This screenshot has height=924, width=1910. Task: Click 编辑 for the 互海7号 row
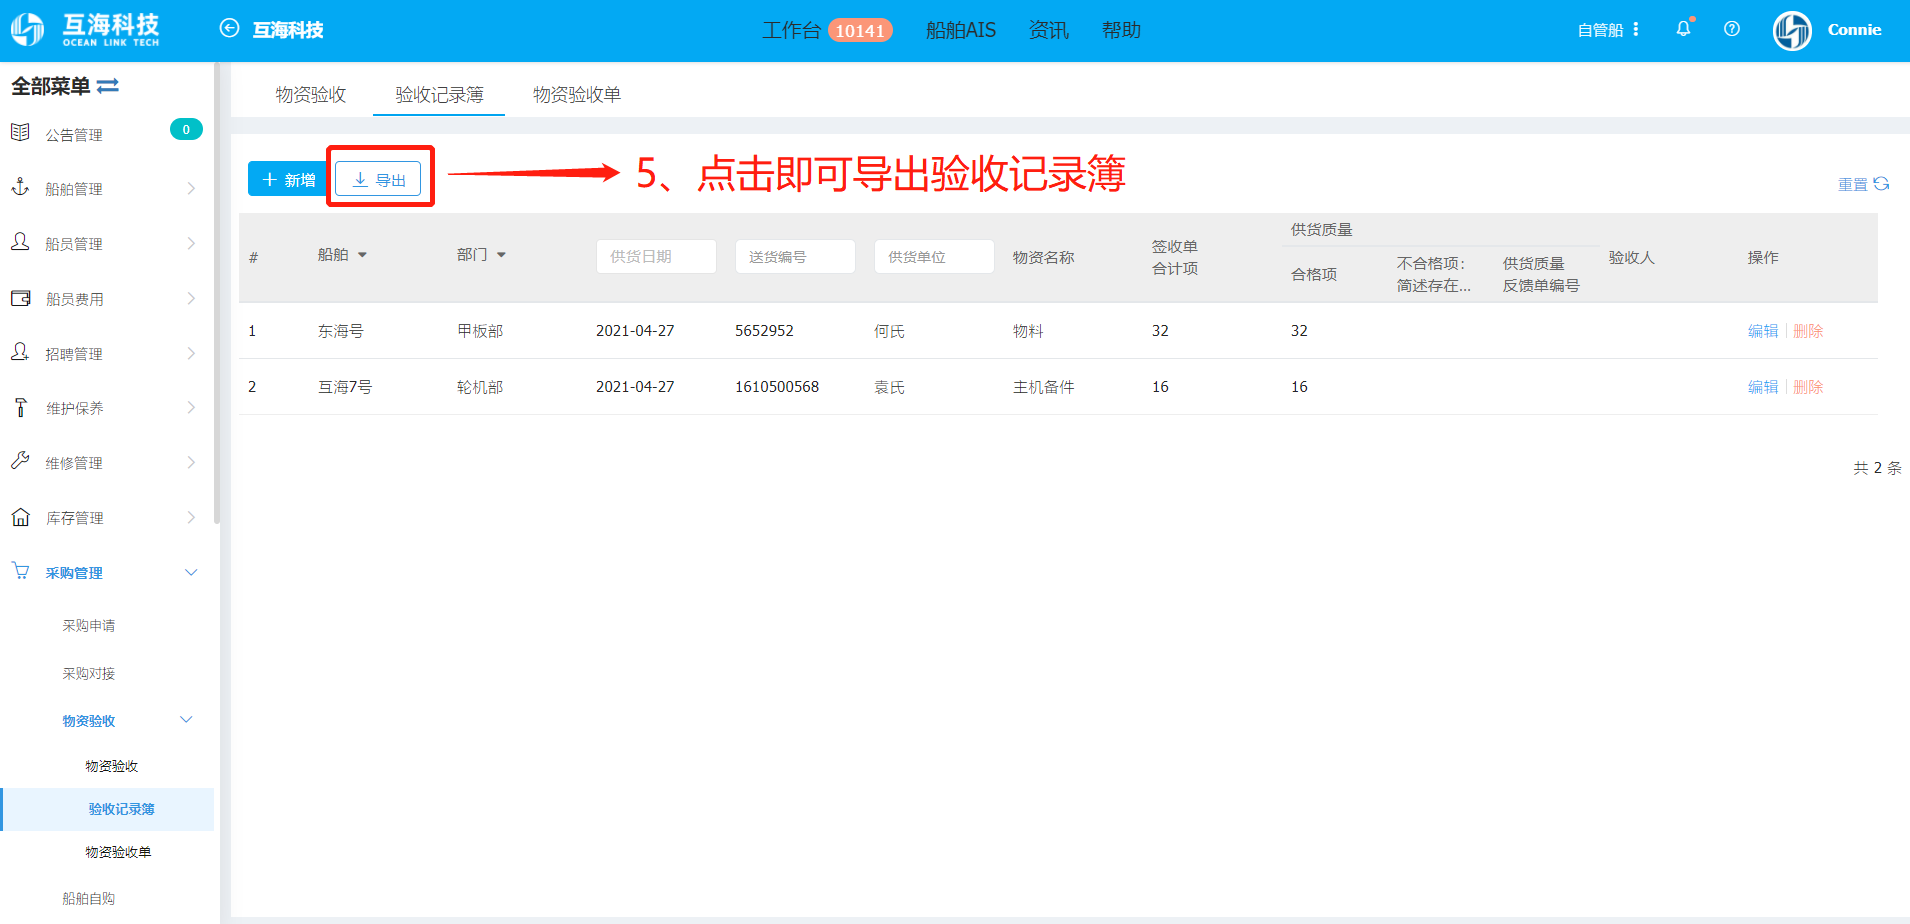tap(1763, 387)
